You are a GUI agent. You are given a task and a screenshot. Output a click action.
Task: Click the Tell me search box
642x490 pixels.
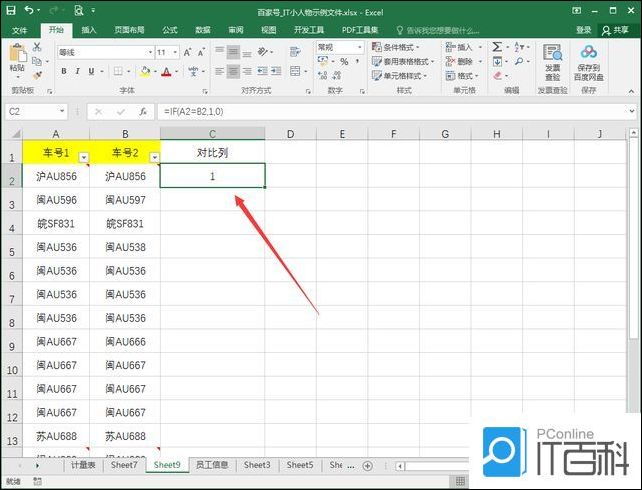pyautogui.click(x=438, y=30)
